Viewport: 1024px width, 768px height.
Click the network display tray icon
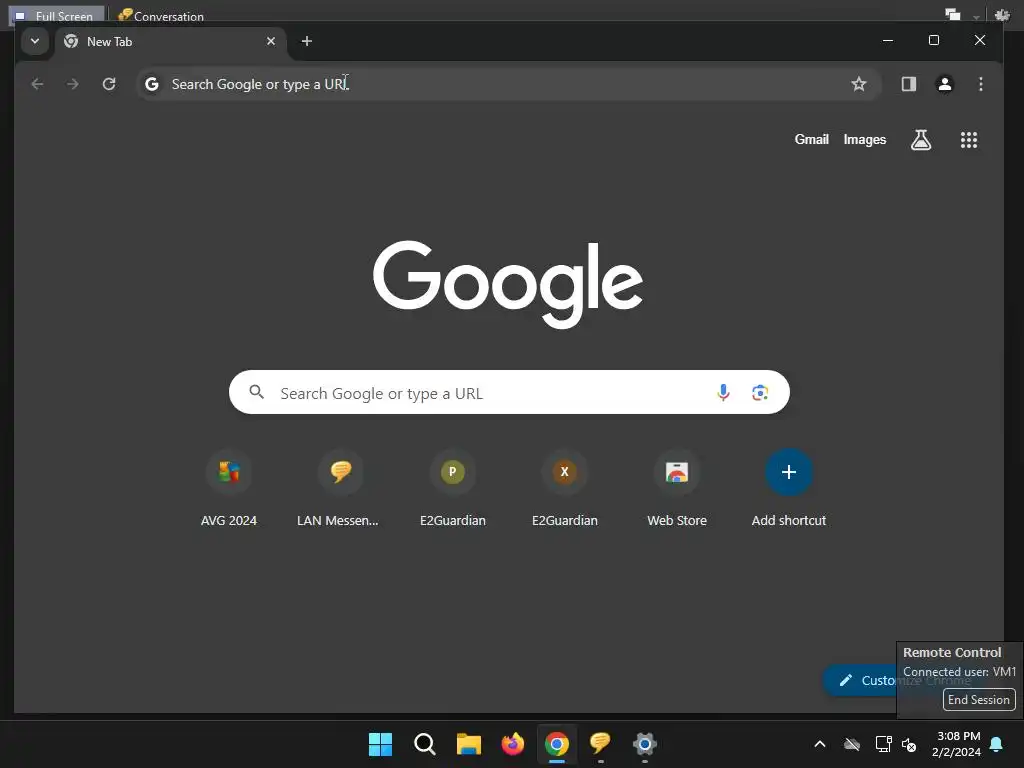click(884, 744)
